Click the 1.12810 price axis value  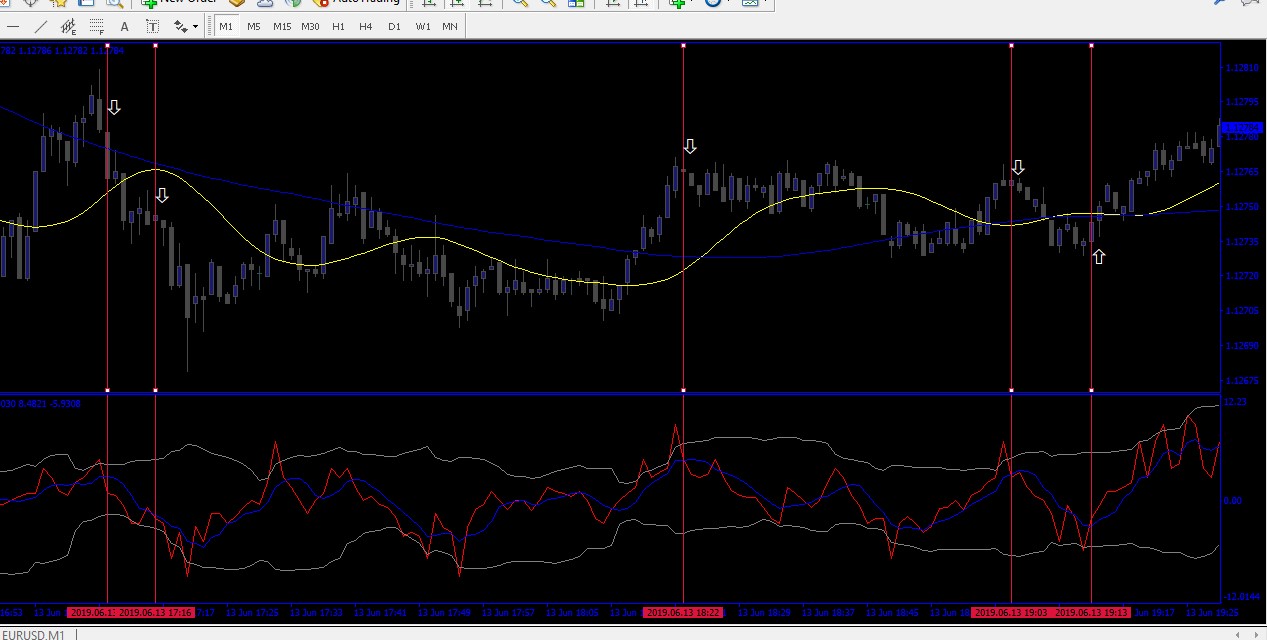[x=1242, y=68]
